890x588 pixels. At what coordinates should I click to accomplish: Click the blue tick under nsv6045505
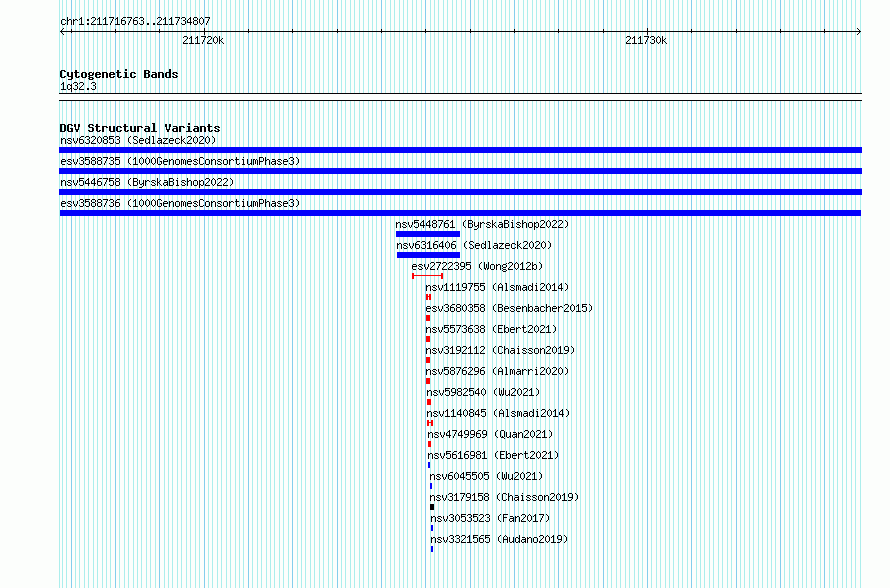[x=431, y=486]
